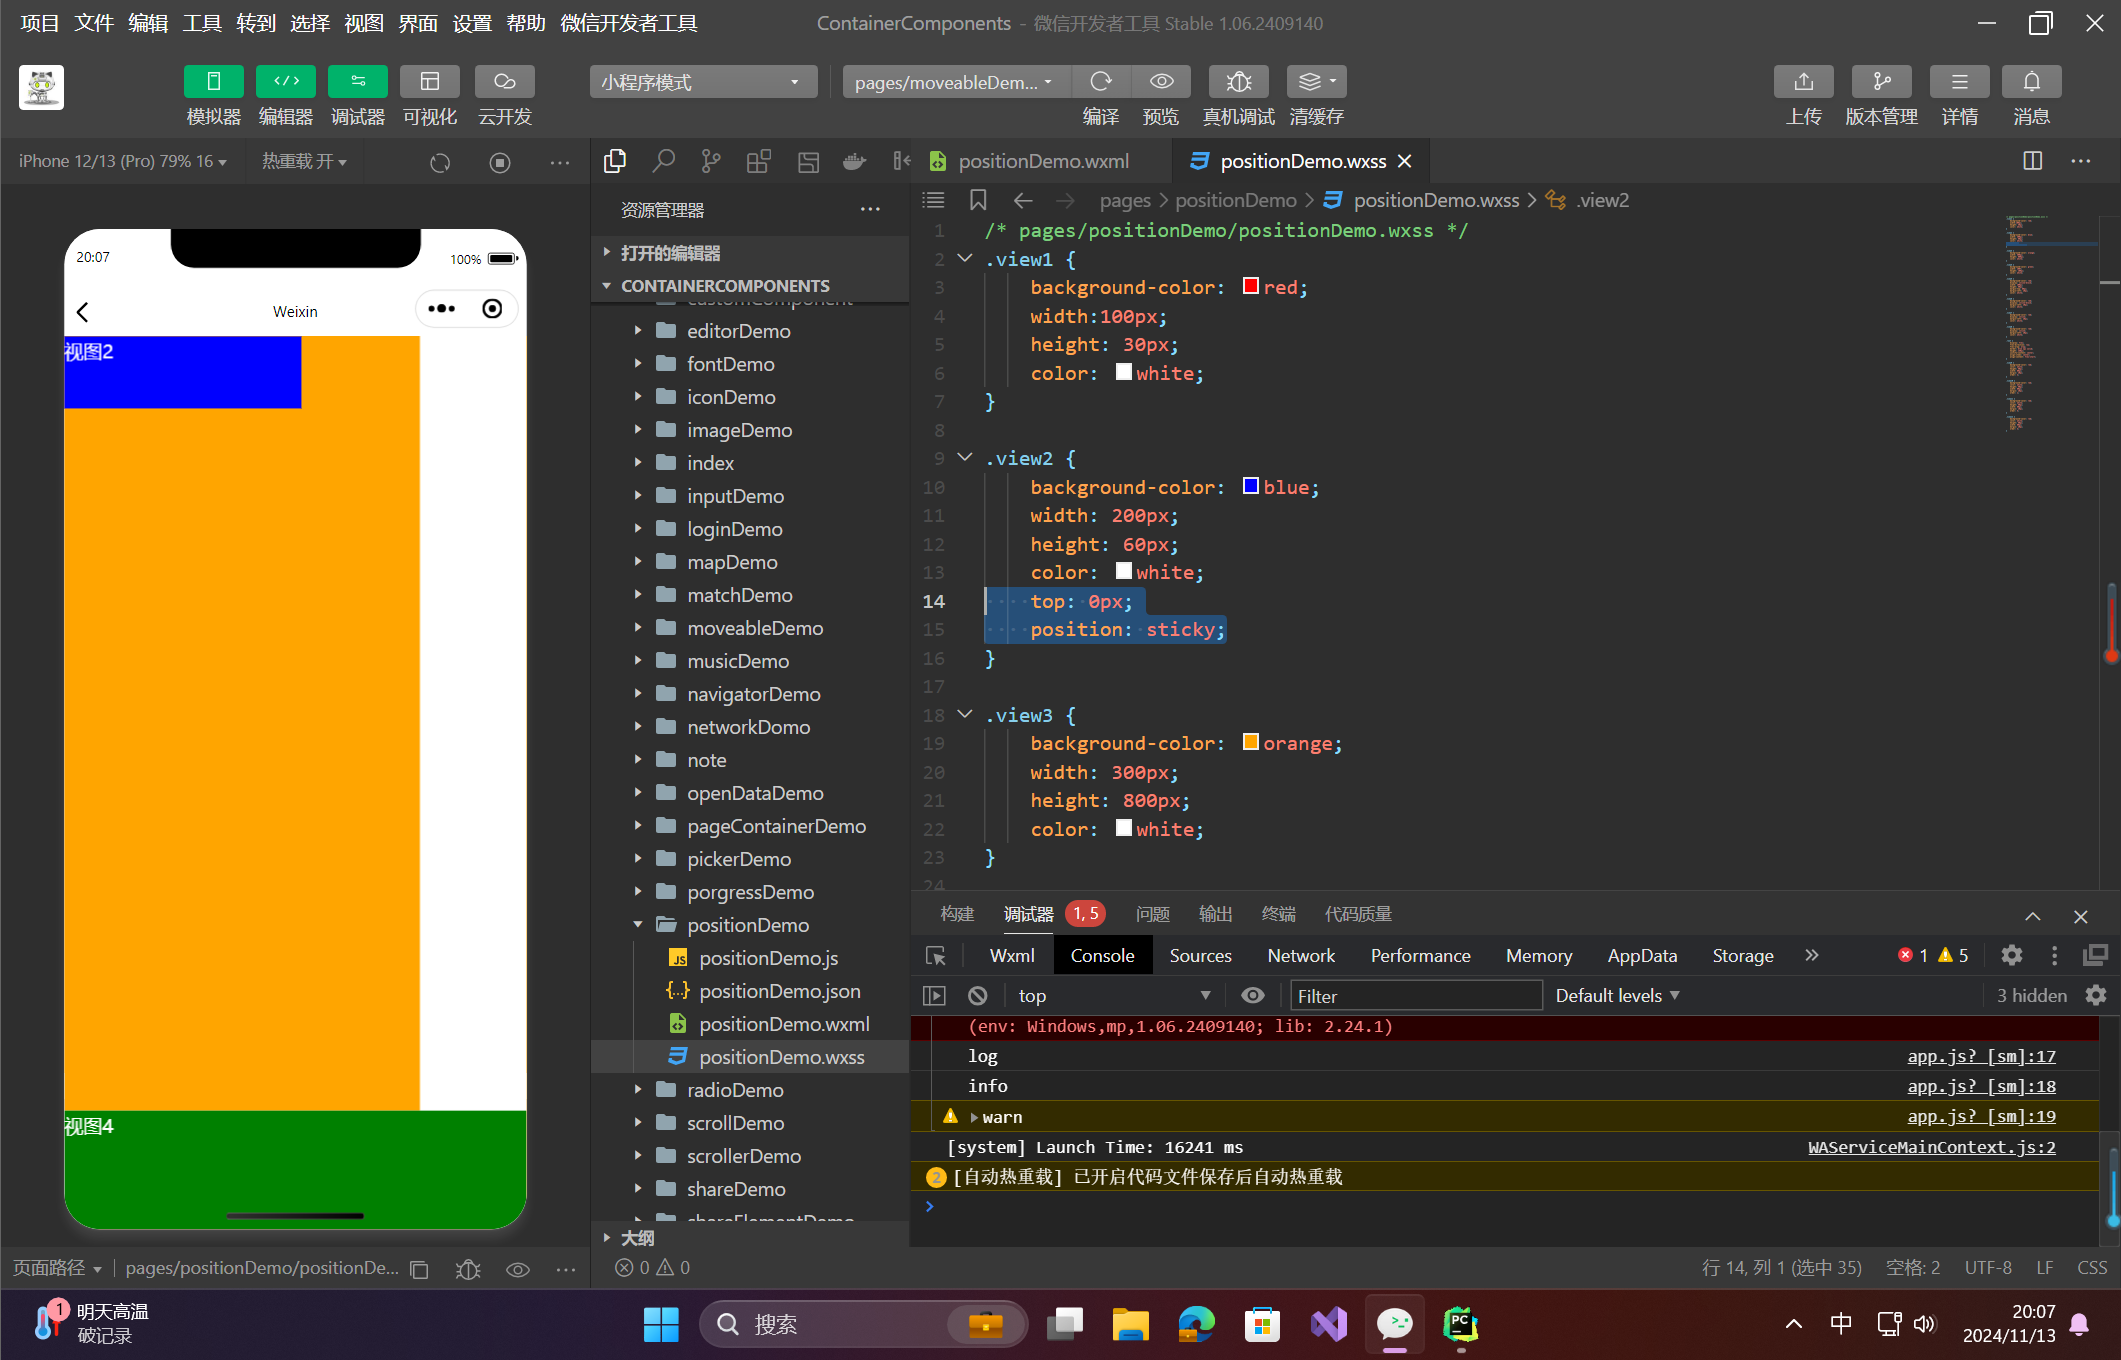Open the search panel magnifier icon
The width and height of the screenshot is (2121, 1360).
[663, 161]
